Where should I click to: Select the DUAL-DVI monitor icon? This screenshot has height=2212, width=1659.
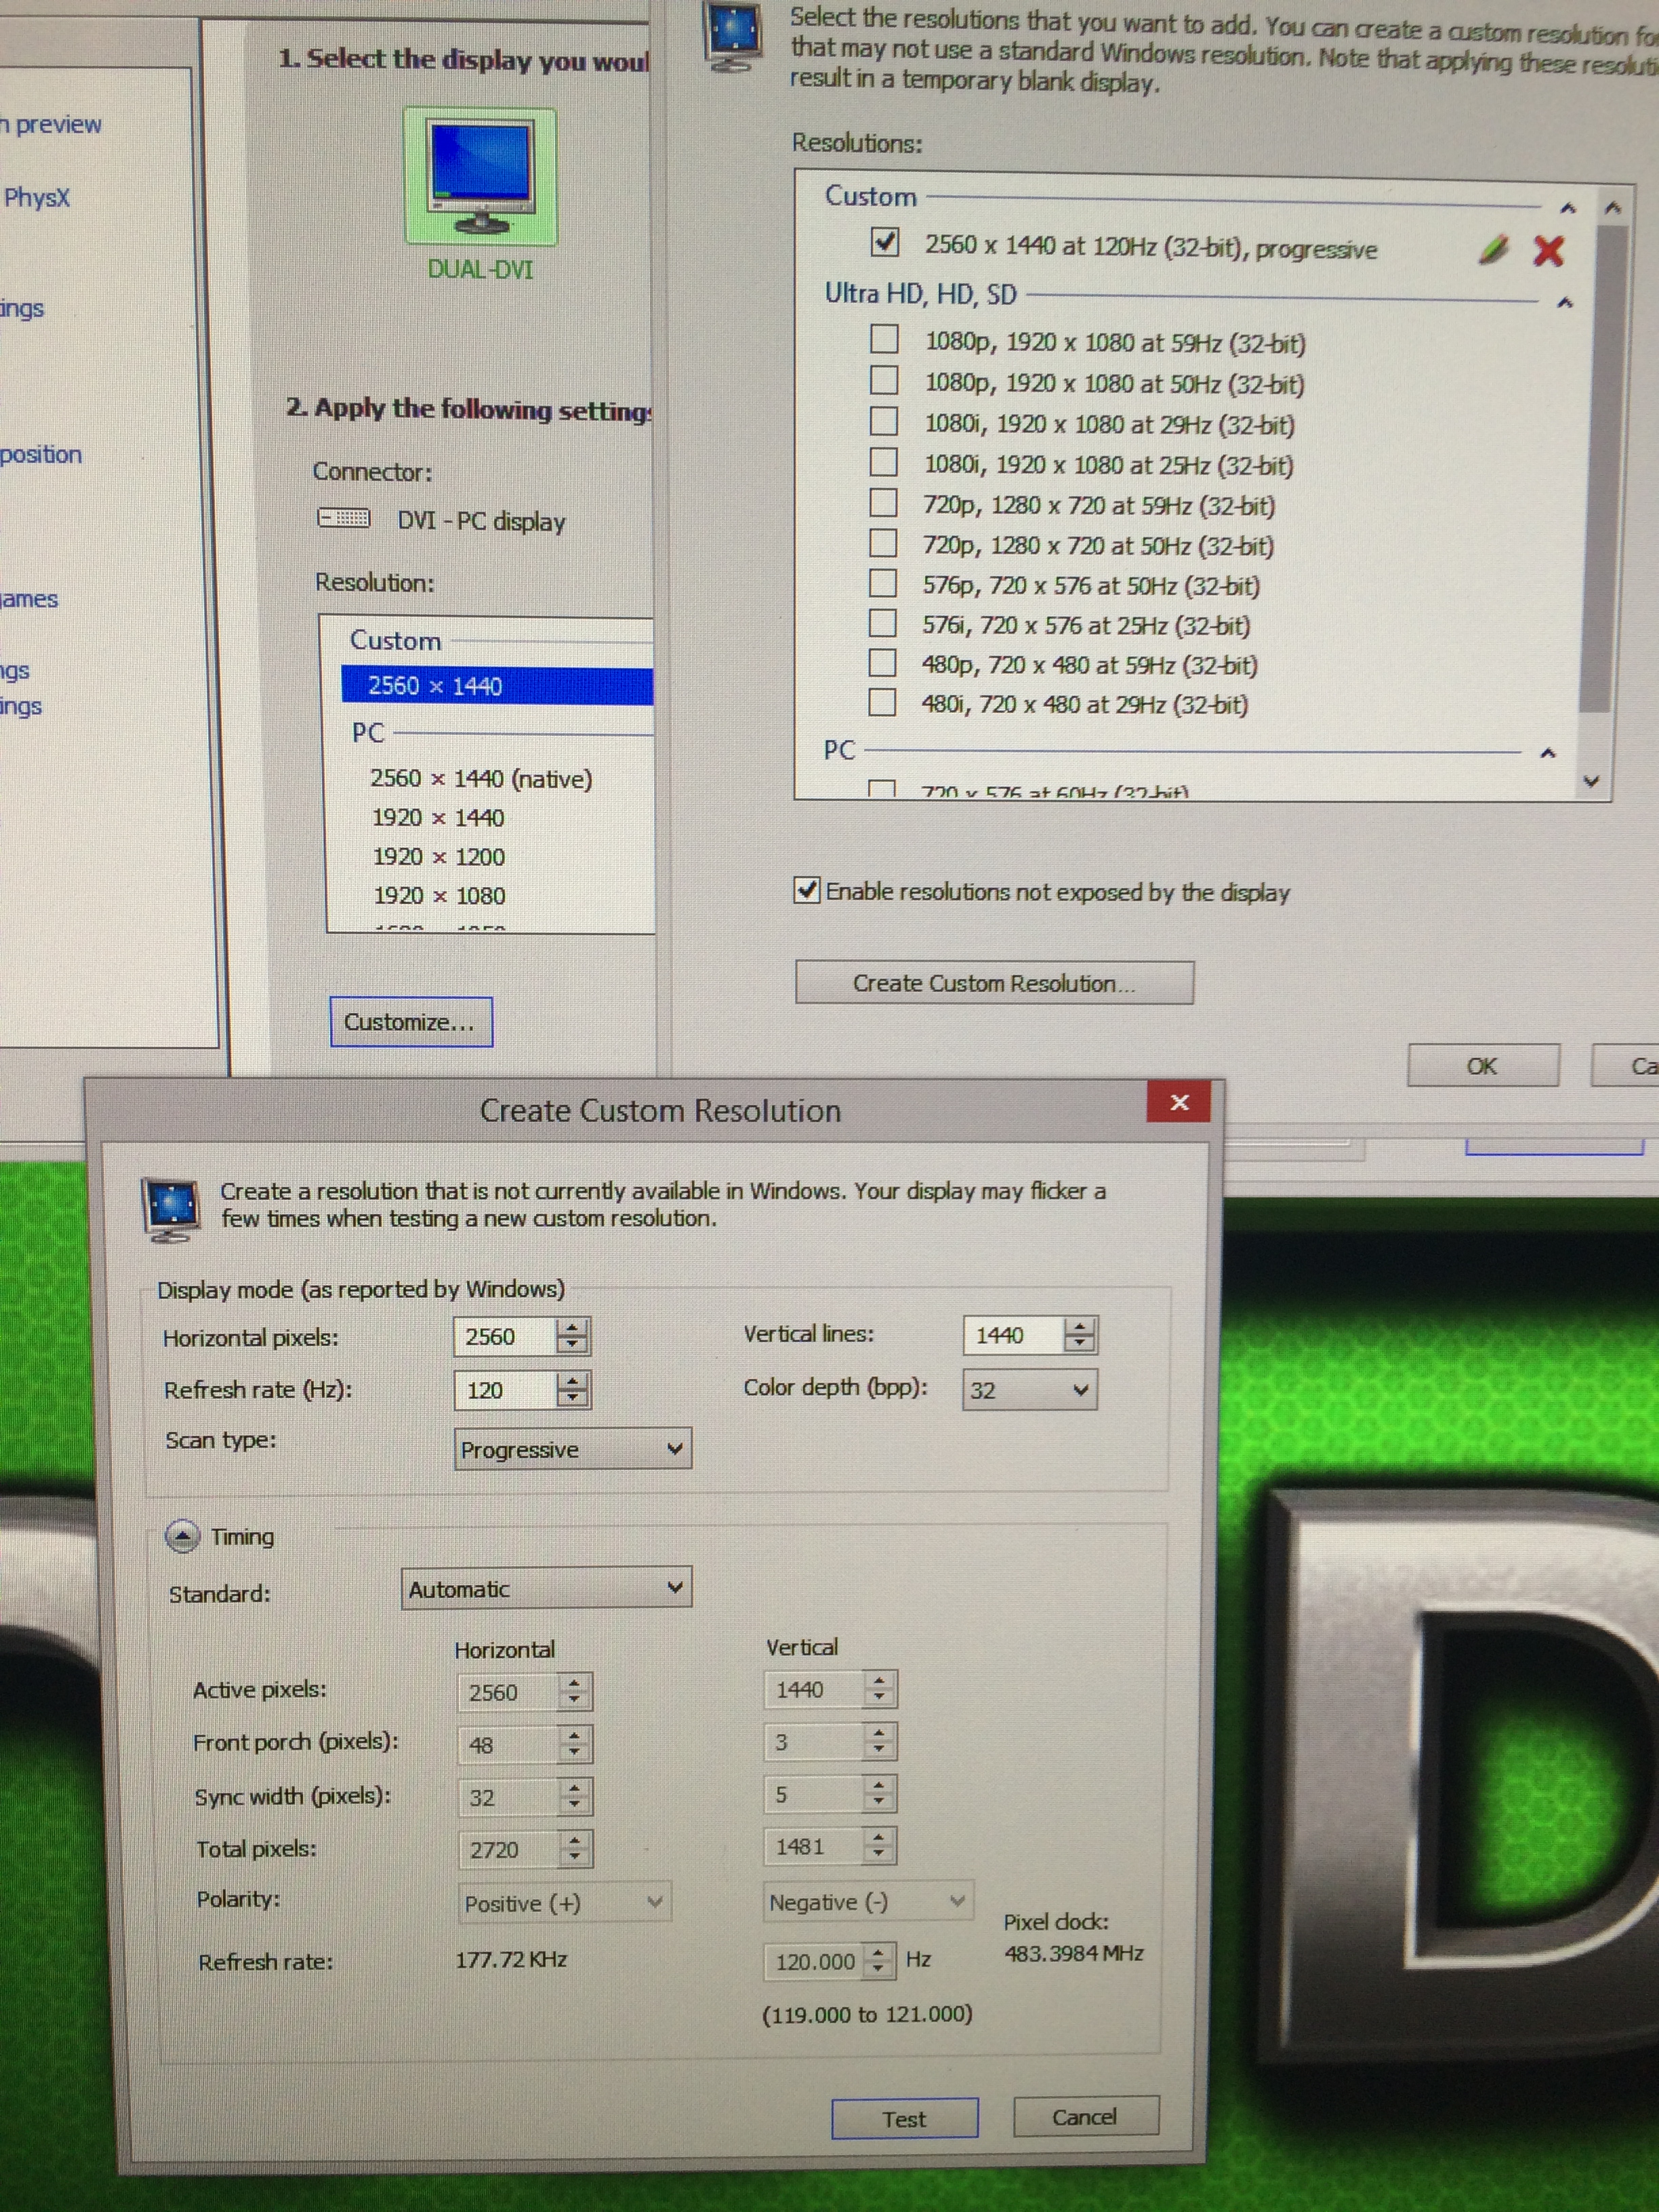pos(480,176)
